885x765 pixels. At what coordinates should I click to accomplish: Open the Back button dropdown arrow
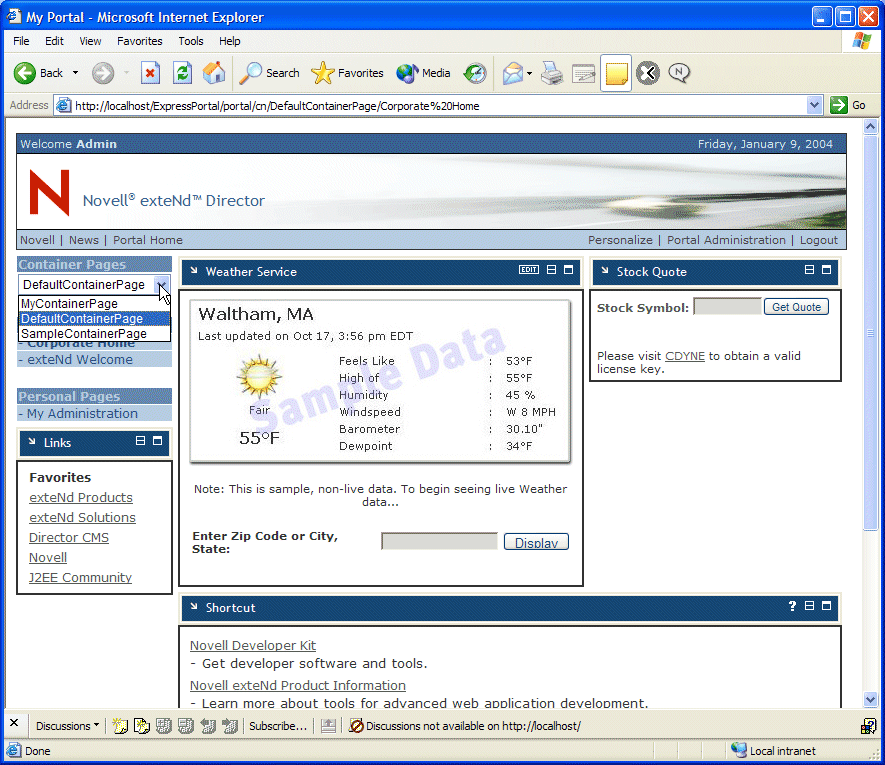coord(74,73)
